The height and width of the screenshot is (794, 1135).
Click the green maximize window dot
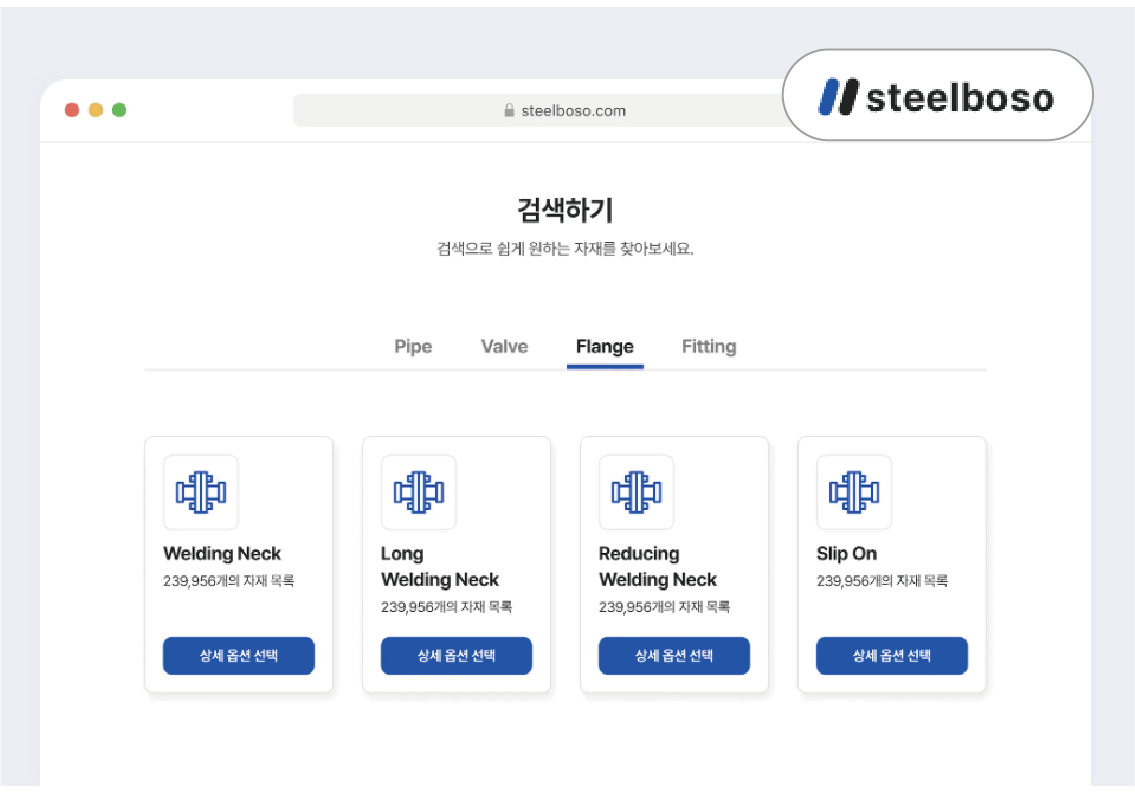tap(119, 110)
